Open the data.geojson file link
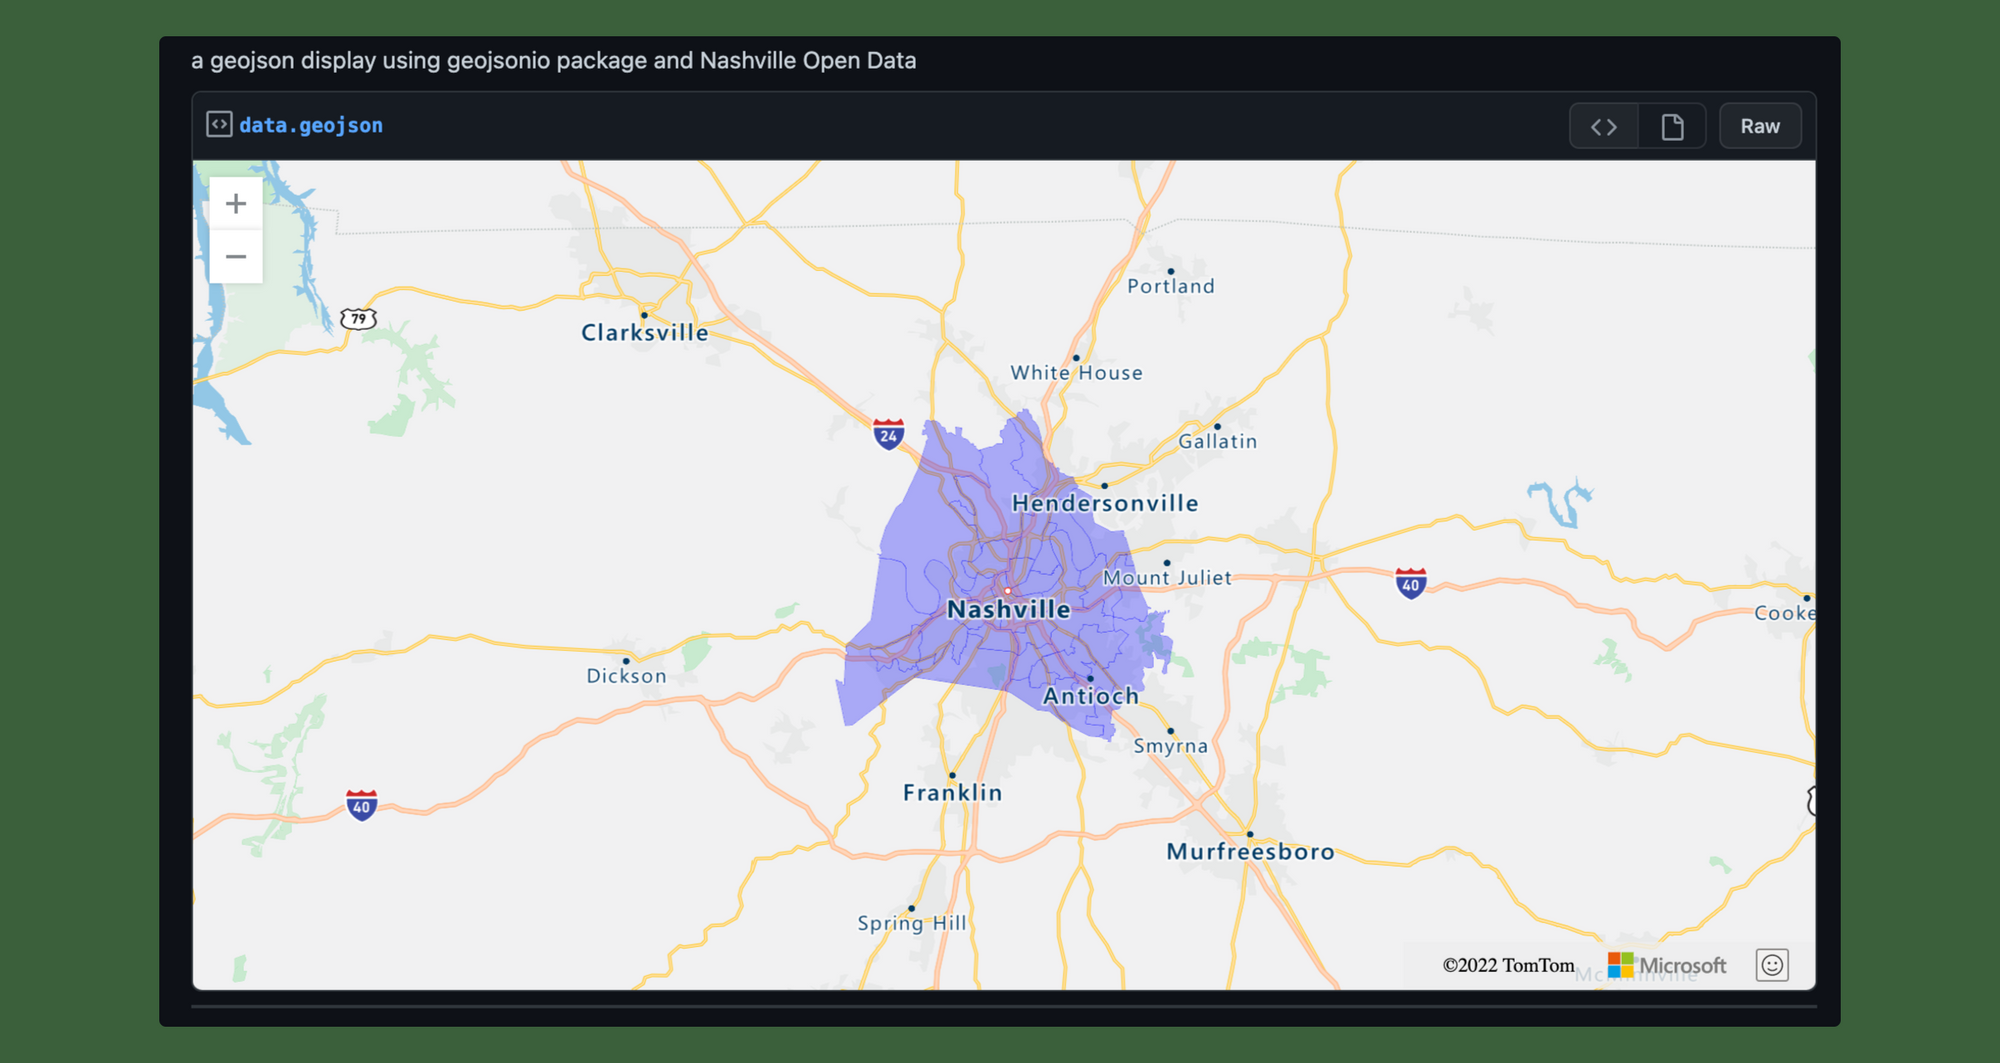Screen dimensions: 2000x1063 (x=311, y=125)
